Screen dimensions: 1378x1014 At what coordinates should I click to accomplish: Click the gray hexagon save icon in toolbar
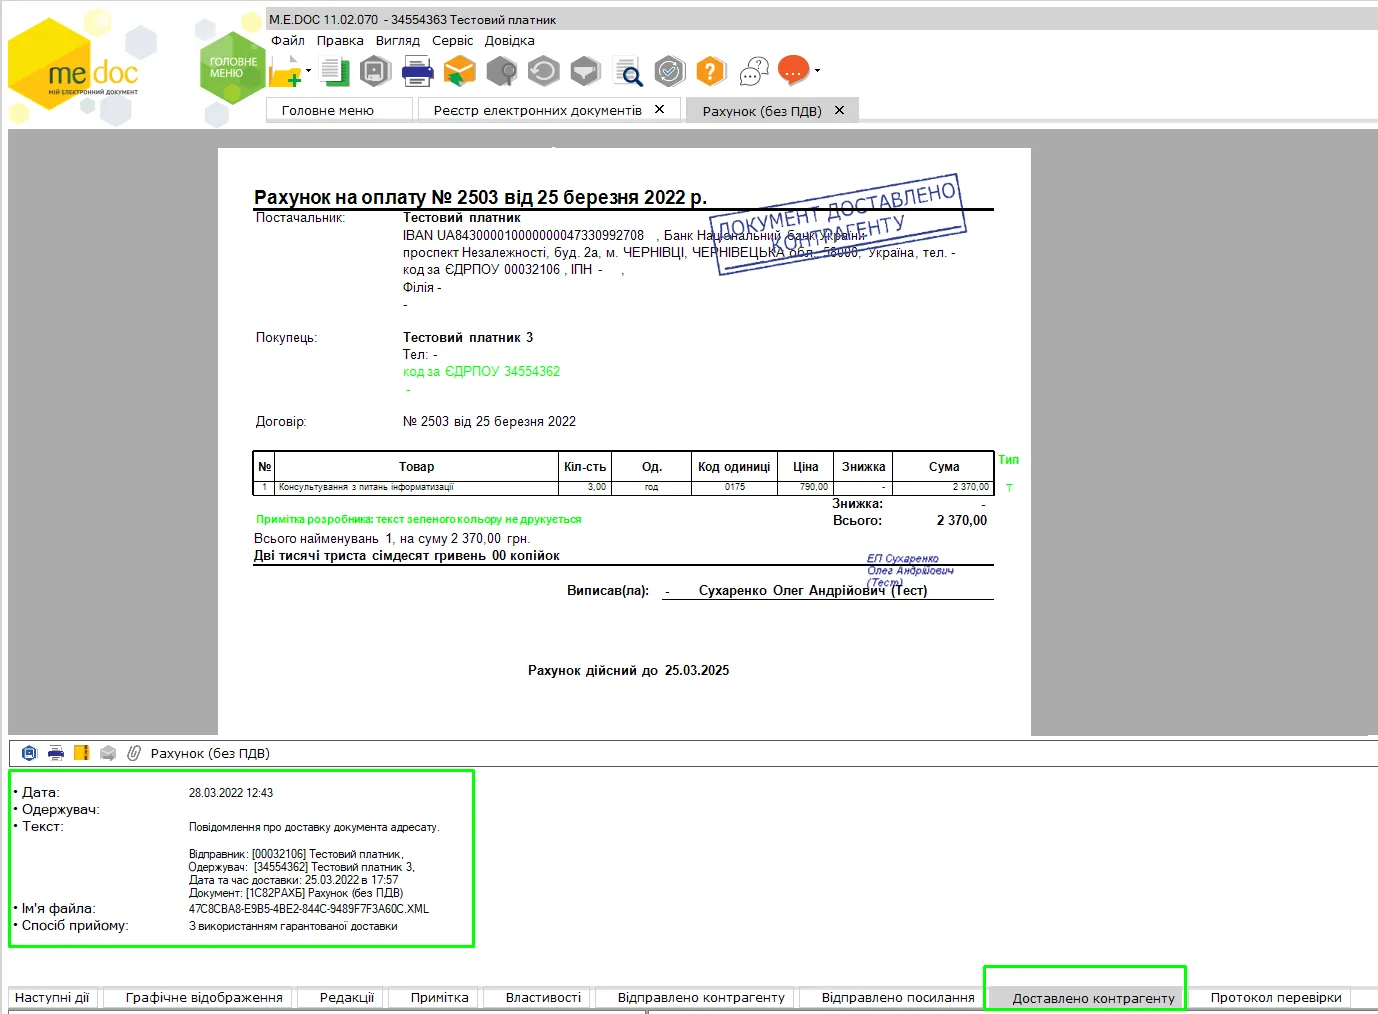tap(375, 71)
